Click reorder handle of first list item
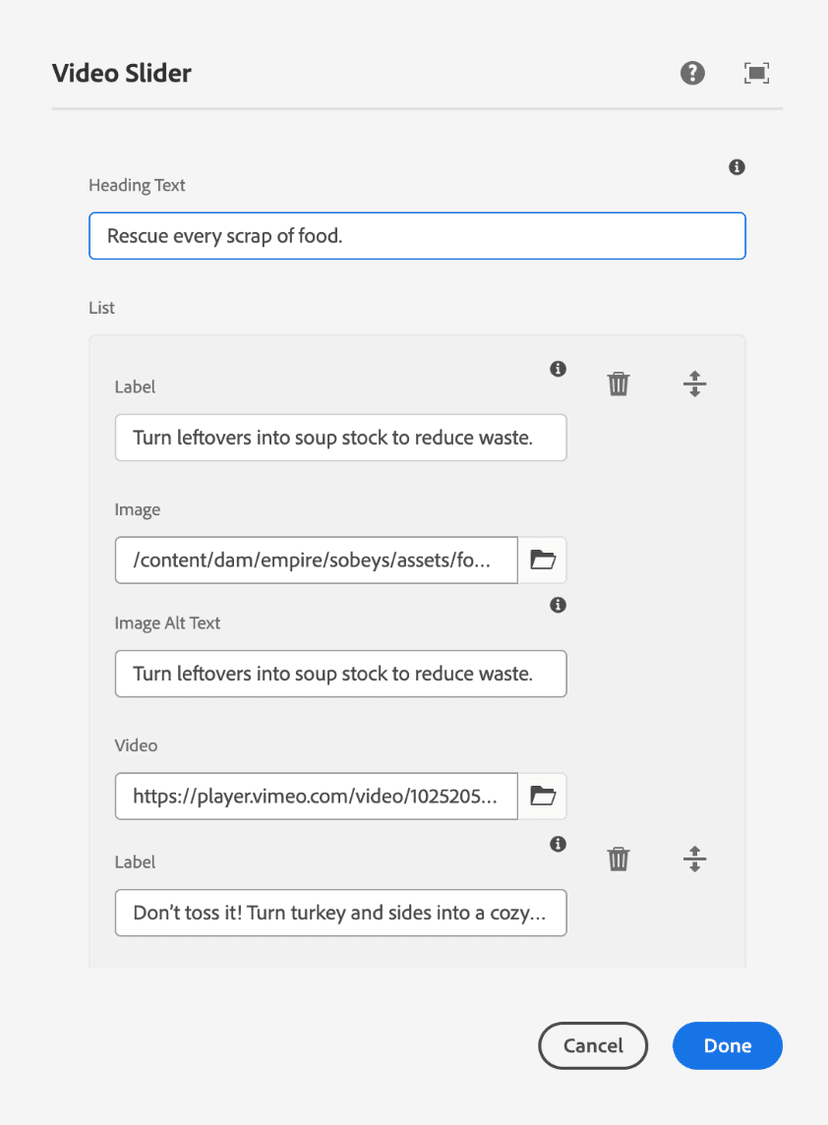 click(695, 384)
